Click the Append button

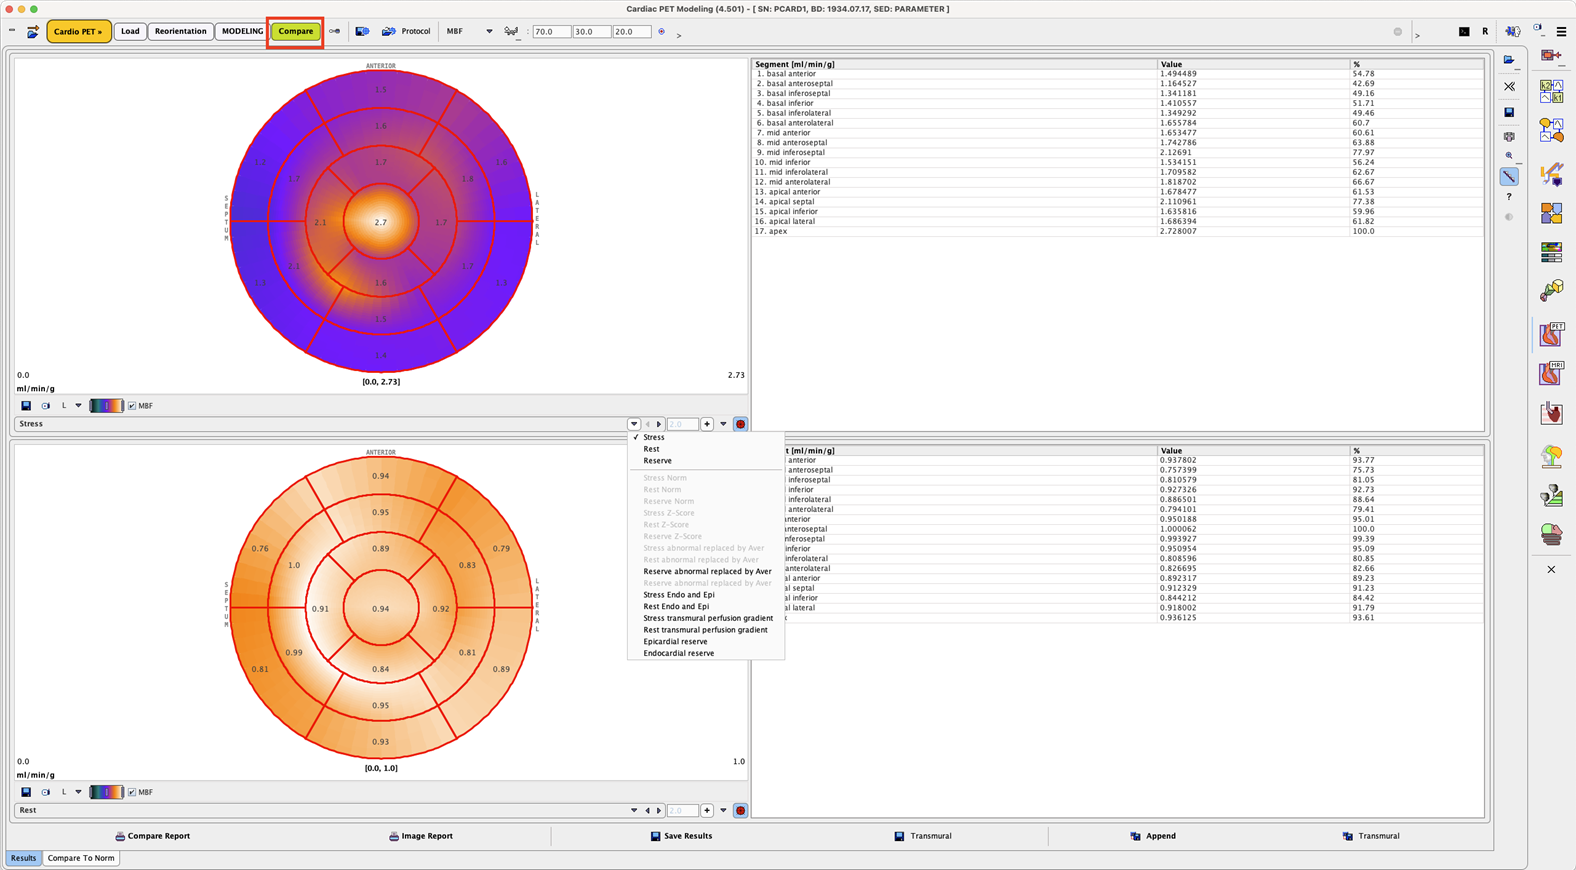pyautogui.click(x=1153, y=836)
